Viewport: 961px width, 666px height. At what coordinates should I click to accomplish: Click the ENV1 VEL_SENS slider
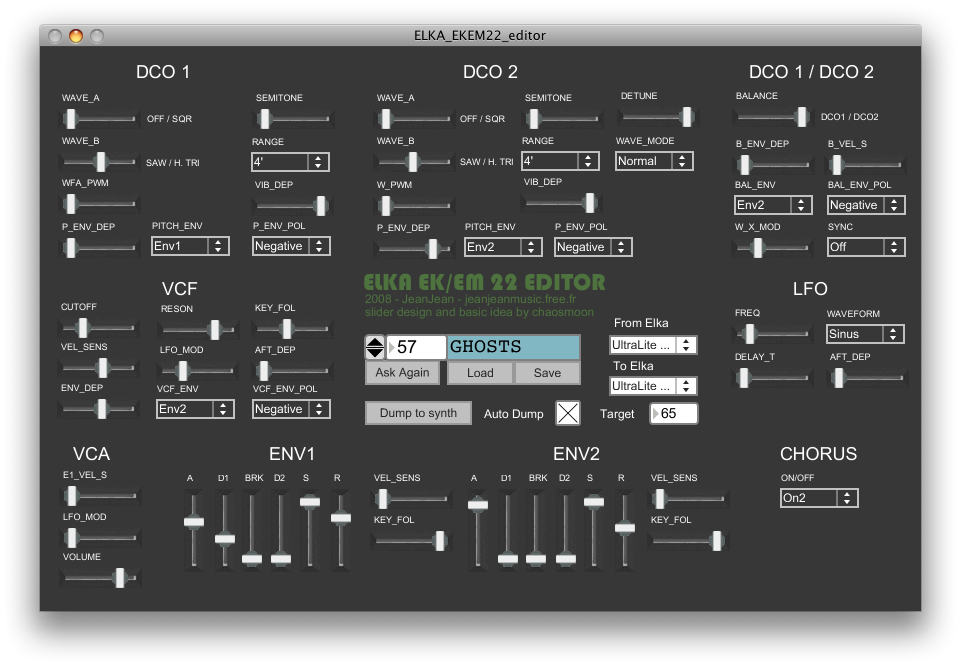(412, 499)
